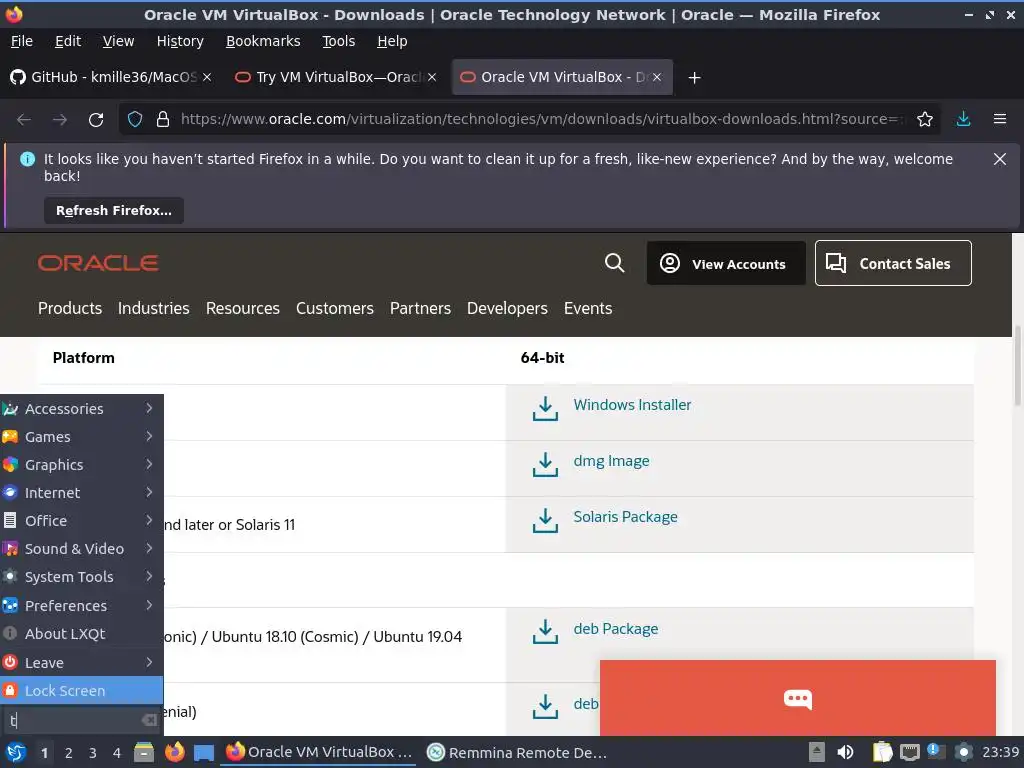Image resolution: width=1024 pixels, height=768 pixels.
Task: Open the red chat bubble widget
Action: (797, 697)
